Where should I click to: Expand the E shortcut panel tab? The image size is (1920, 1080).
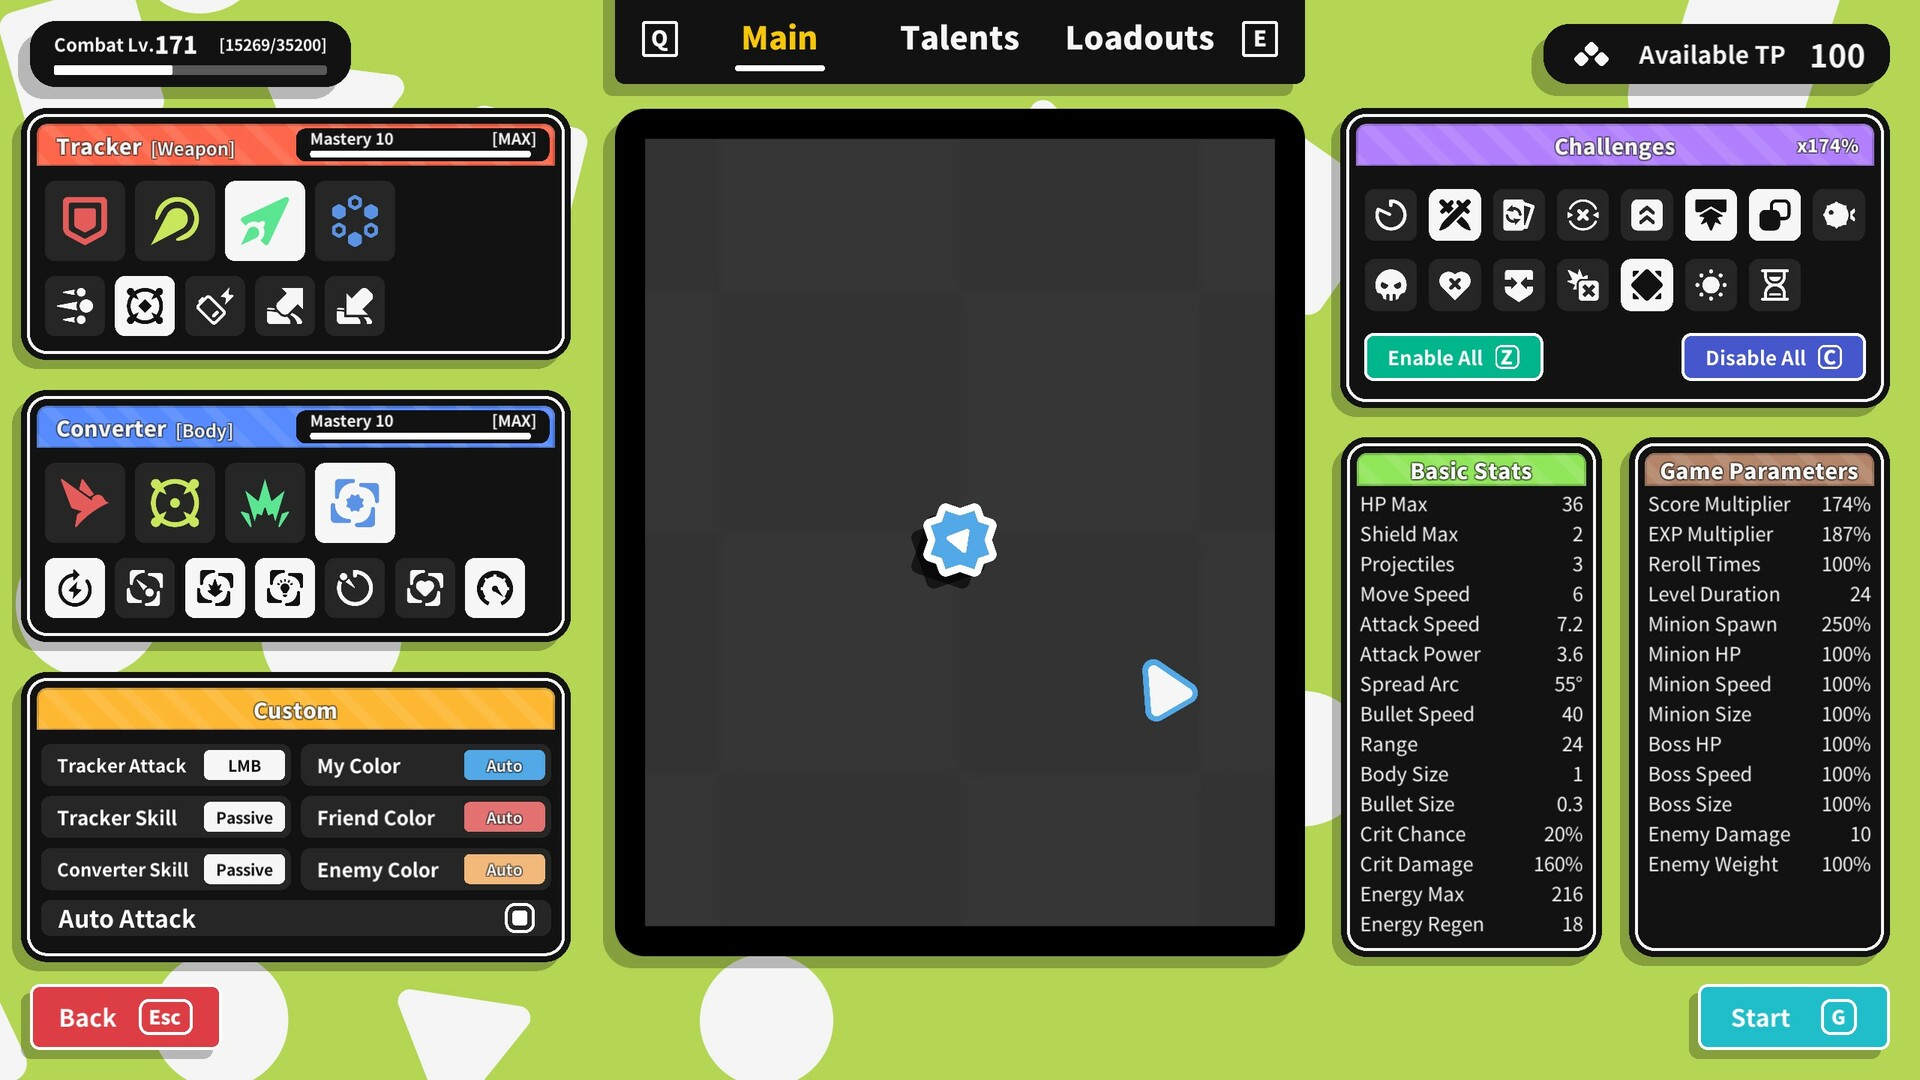pos(1259,36)
